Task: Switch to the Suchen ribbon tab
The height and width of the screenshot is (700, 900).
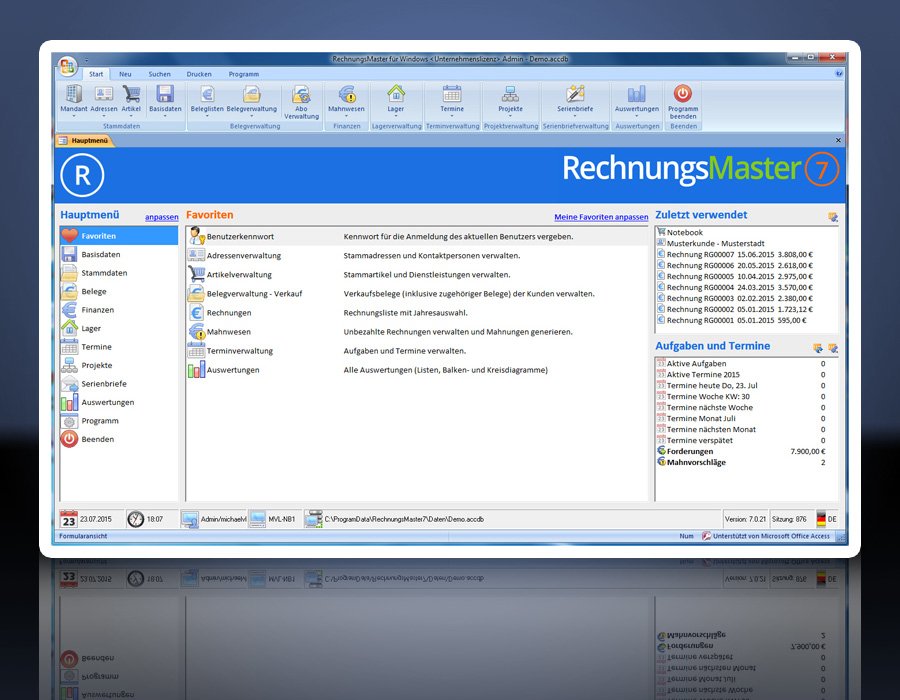Action: pyautogui.click(x=160, y=74)
